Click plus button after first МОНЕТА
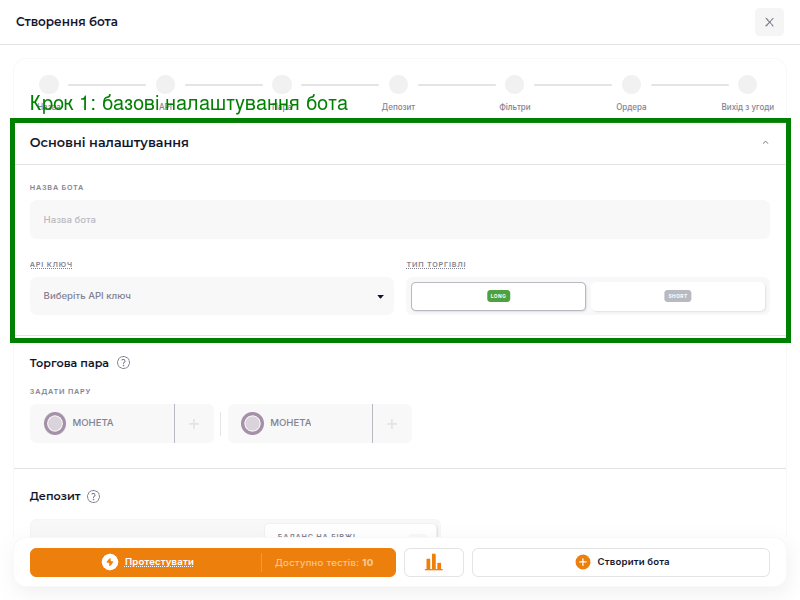Image resolution: width=800 pixels, height=600 pixels. (x=194, y=423)
